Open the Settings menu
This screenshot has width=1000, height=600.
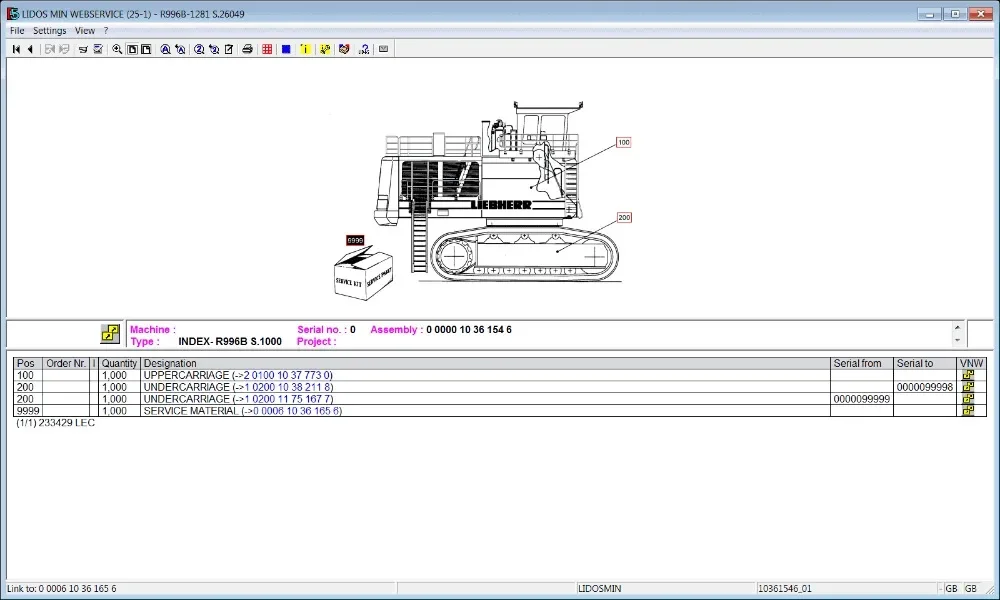[x=49, y=31]
